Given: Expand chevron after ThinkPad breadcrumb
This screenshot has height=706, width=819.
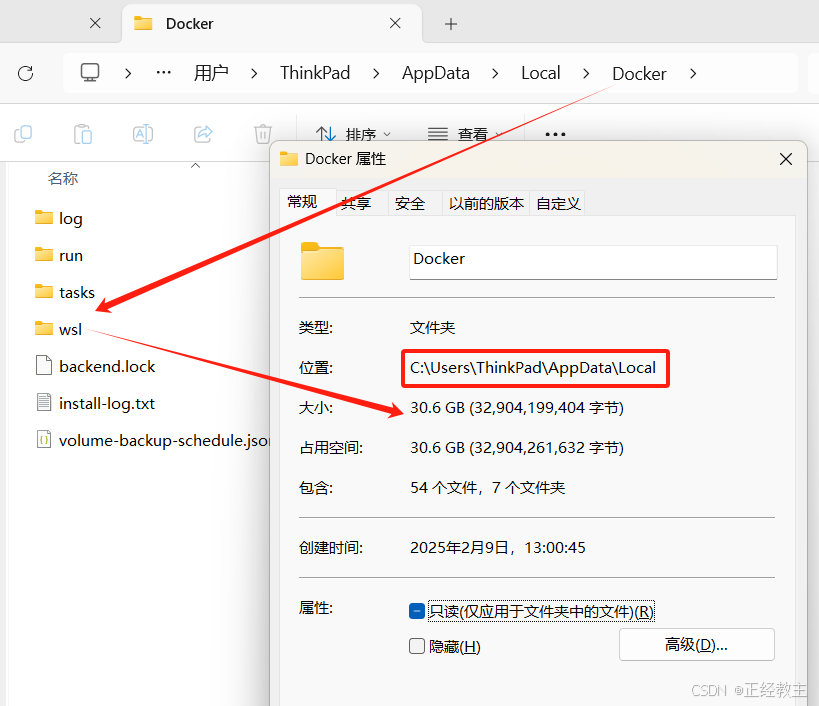Looking at the screenshot, I should point(376,74).
